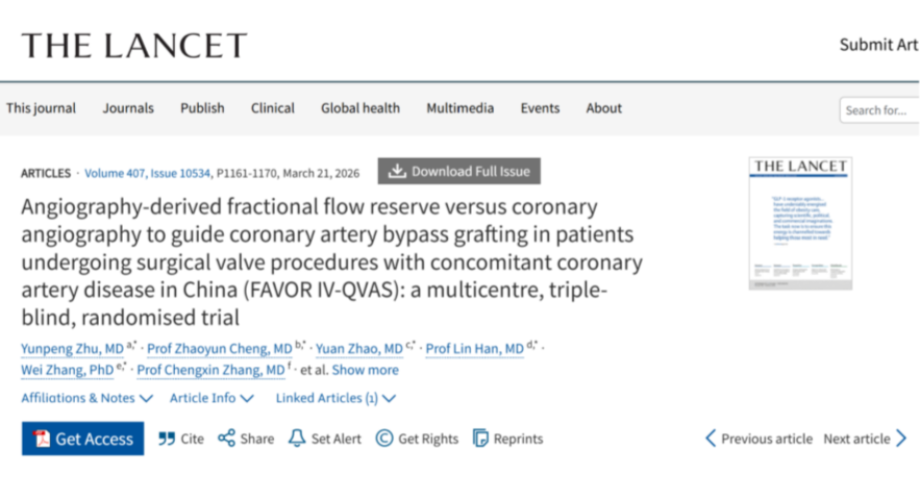Click the Cite quotation mark icon
The image size is (920, 500).
click(x=167, y=439)
